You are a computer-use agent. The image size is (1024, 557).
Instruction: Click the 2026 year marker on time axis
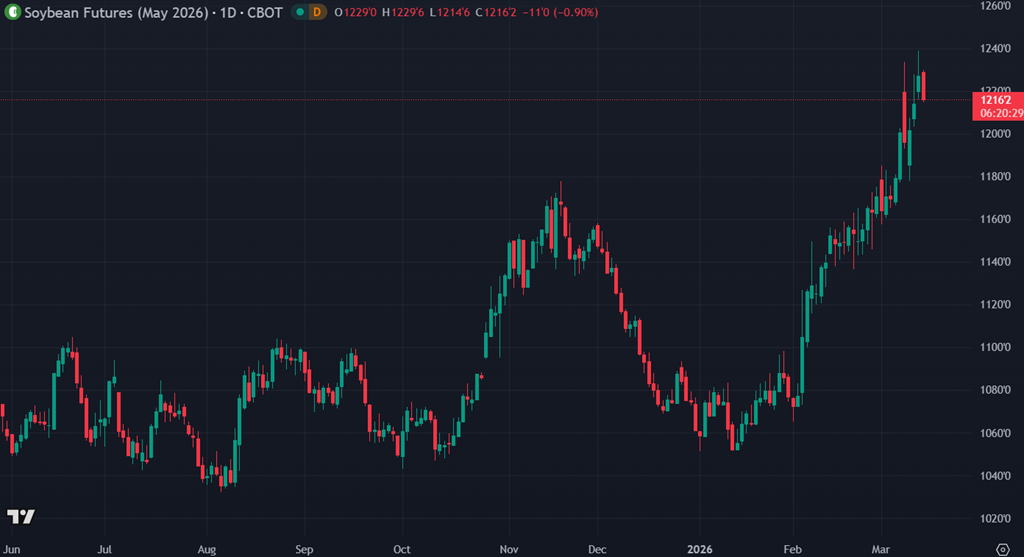[698, 549]
